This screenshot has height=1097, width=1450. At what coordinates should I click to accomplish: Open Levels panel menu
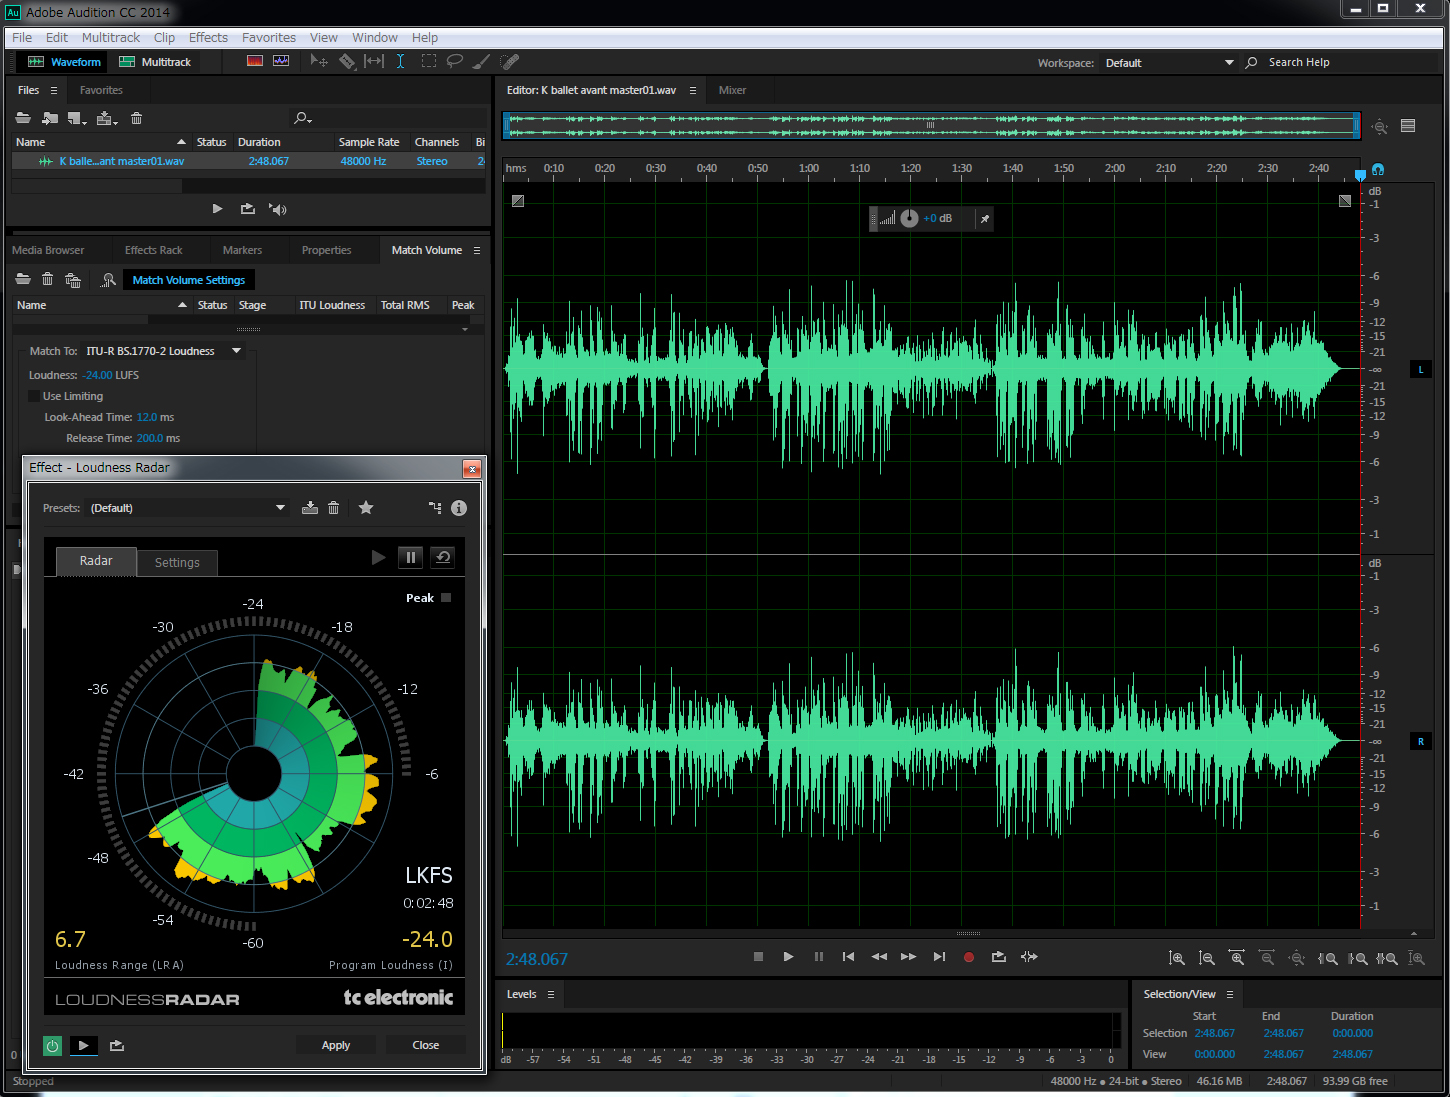point(550,994)
